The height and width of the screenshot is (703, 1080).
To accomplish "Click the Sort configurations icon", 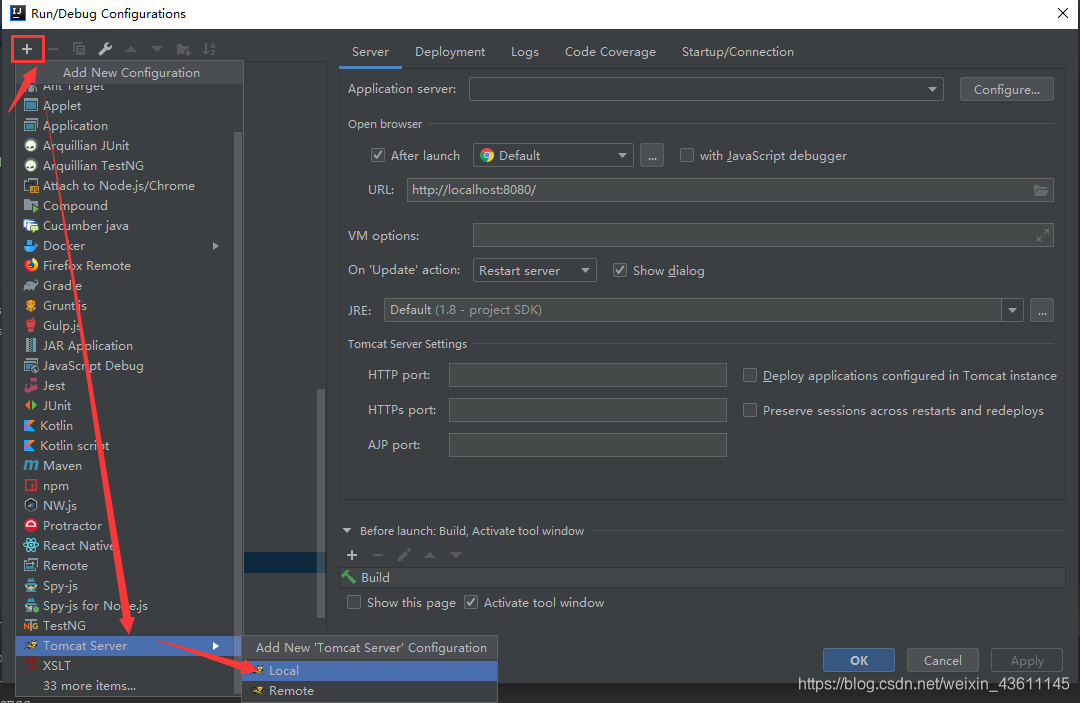I will (209, 49).
